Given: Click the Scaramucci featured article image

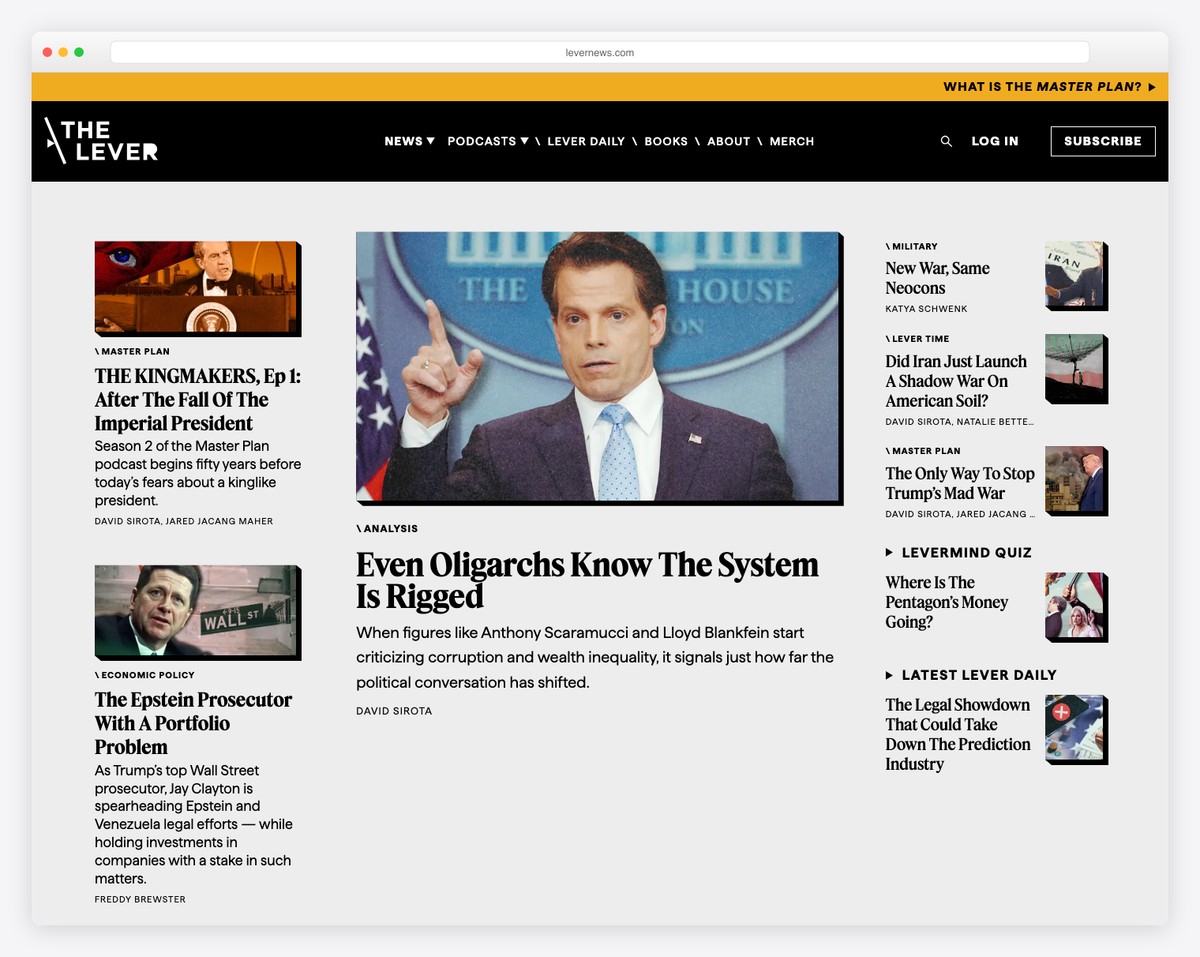Looking at the screenshot, I should coord(598,366).
